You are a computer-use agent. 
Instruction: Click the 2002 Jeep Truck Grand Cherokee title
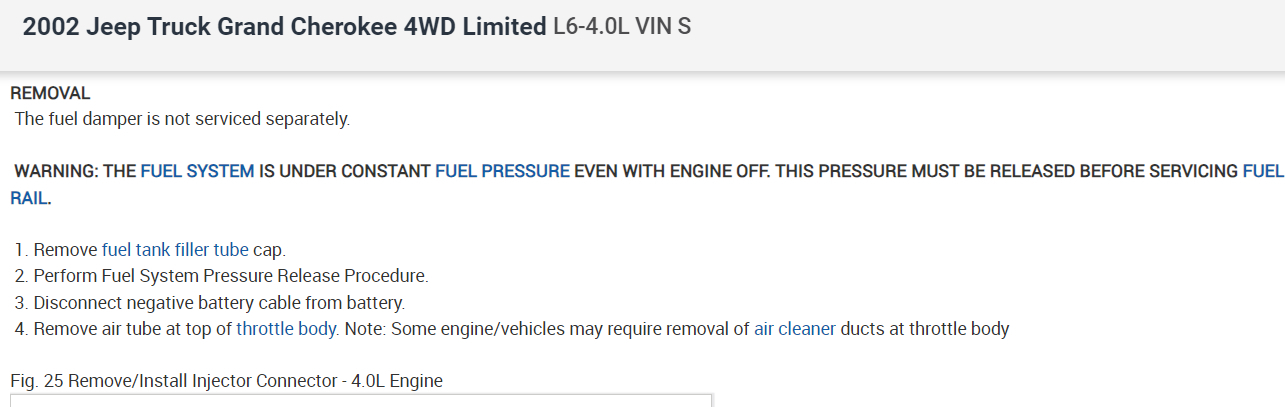[x=284, y=27]
